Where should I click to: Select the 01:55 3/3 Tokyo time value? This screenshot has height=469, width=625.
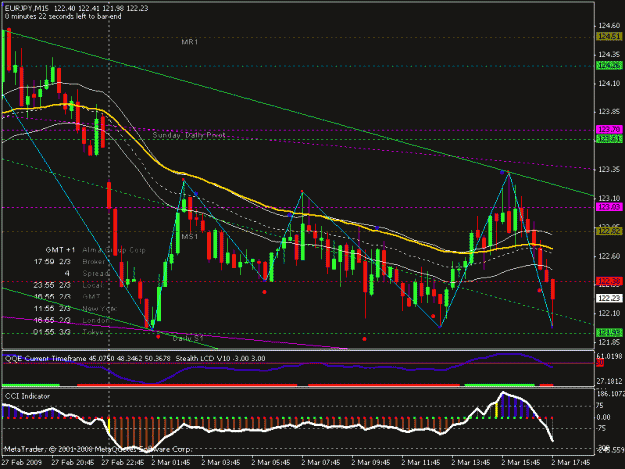click(52, 332)
